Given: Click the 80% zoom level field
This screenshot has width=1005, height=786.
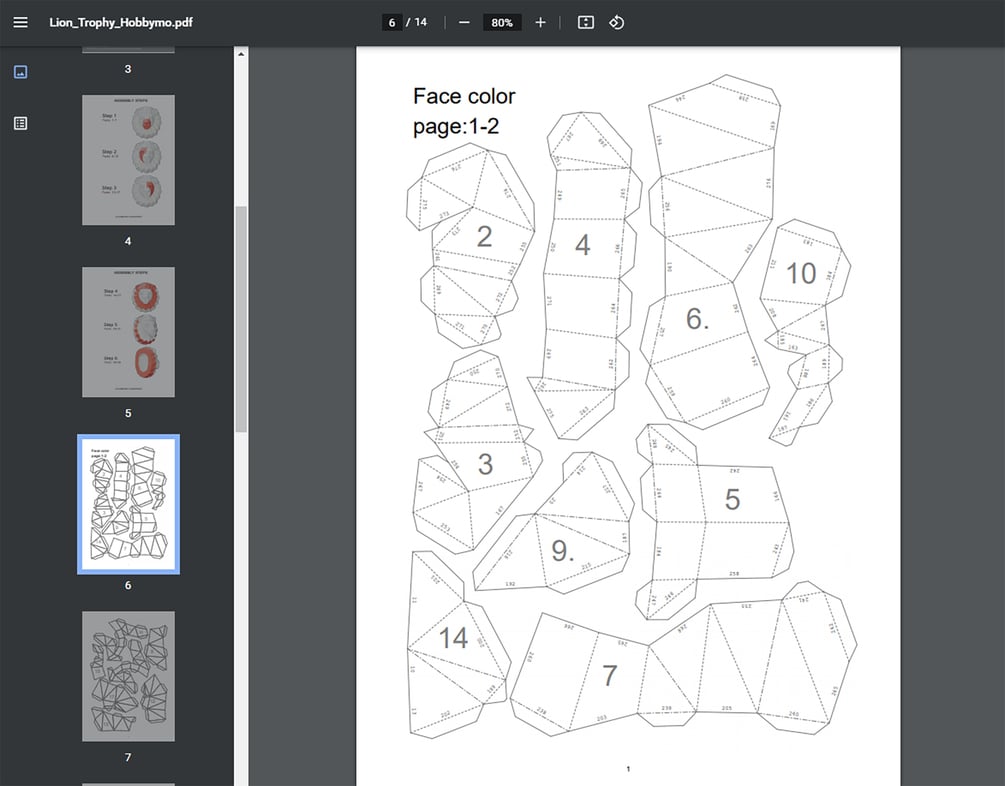Looking at the screenshot, I should (x=502, y=22).
